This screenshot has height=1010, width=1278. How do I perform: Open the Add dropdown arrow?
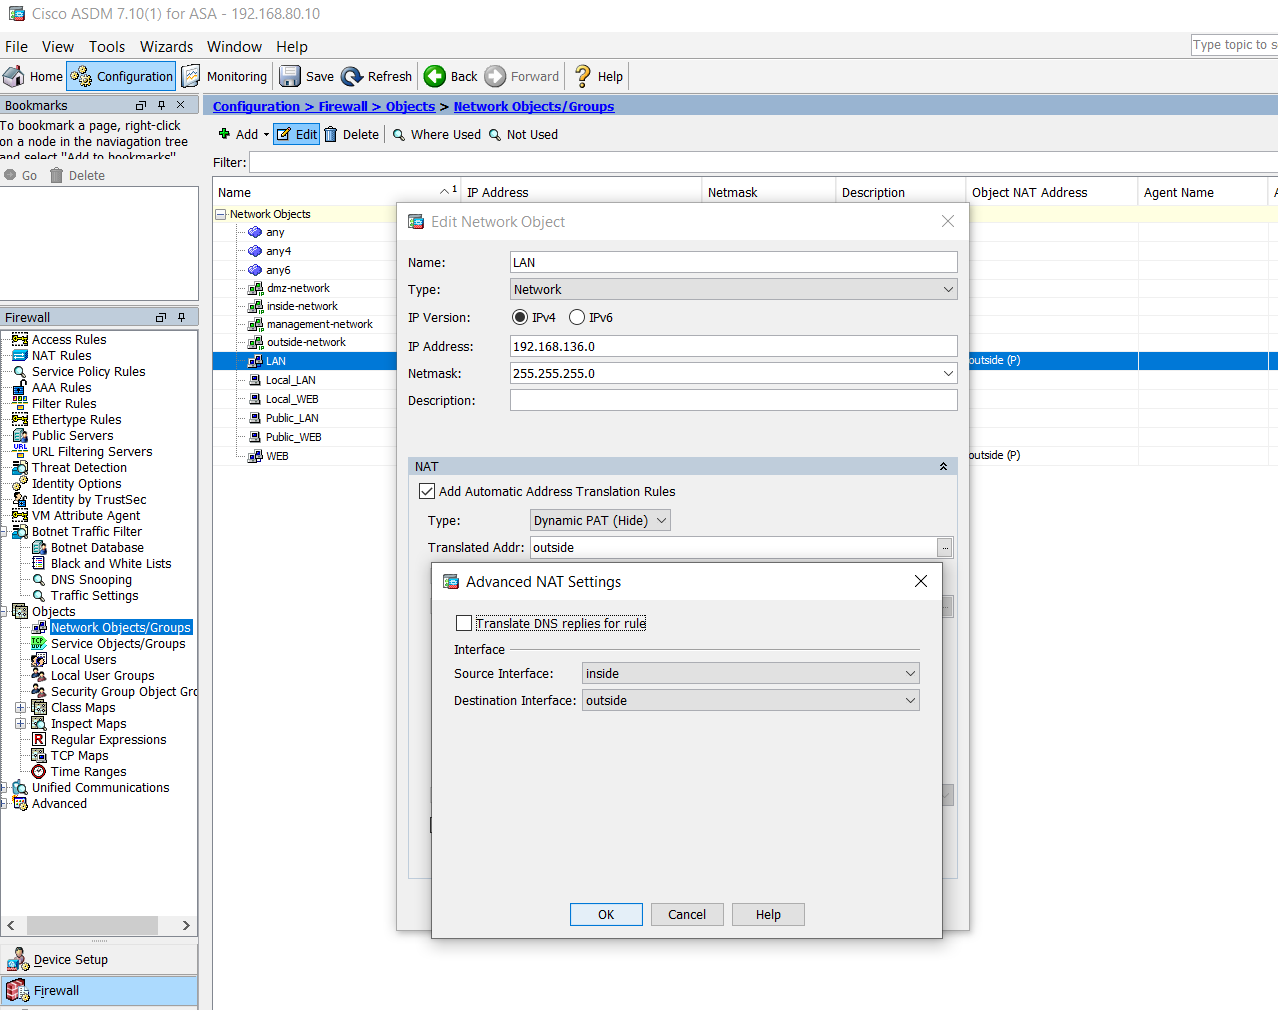(x=266, y=135)
